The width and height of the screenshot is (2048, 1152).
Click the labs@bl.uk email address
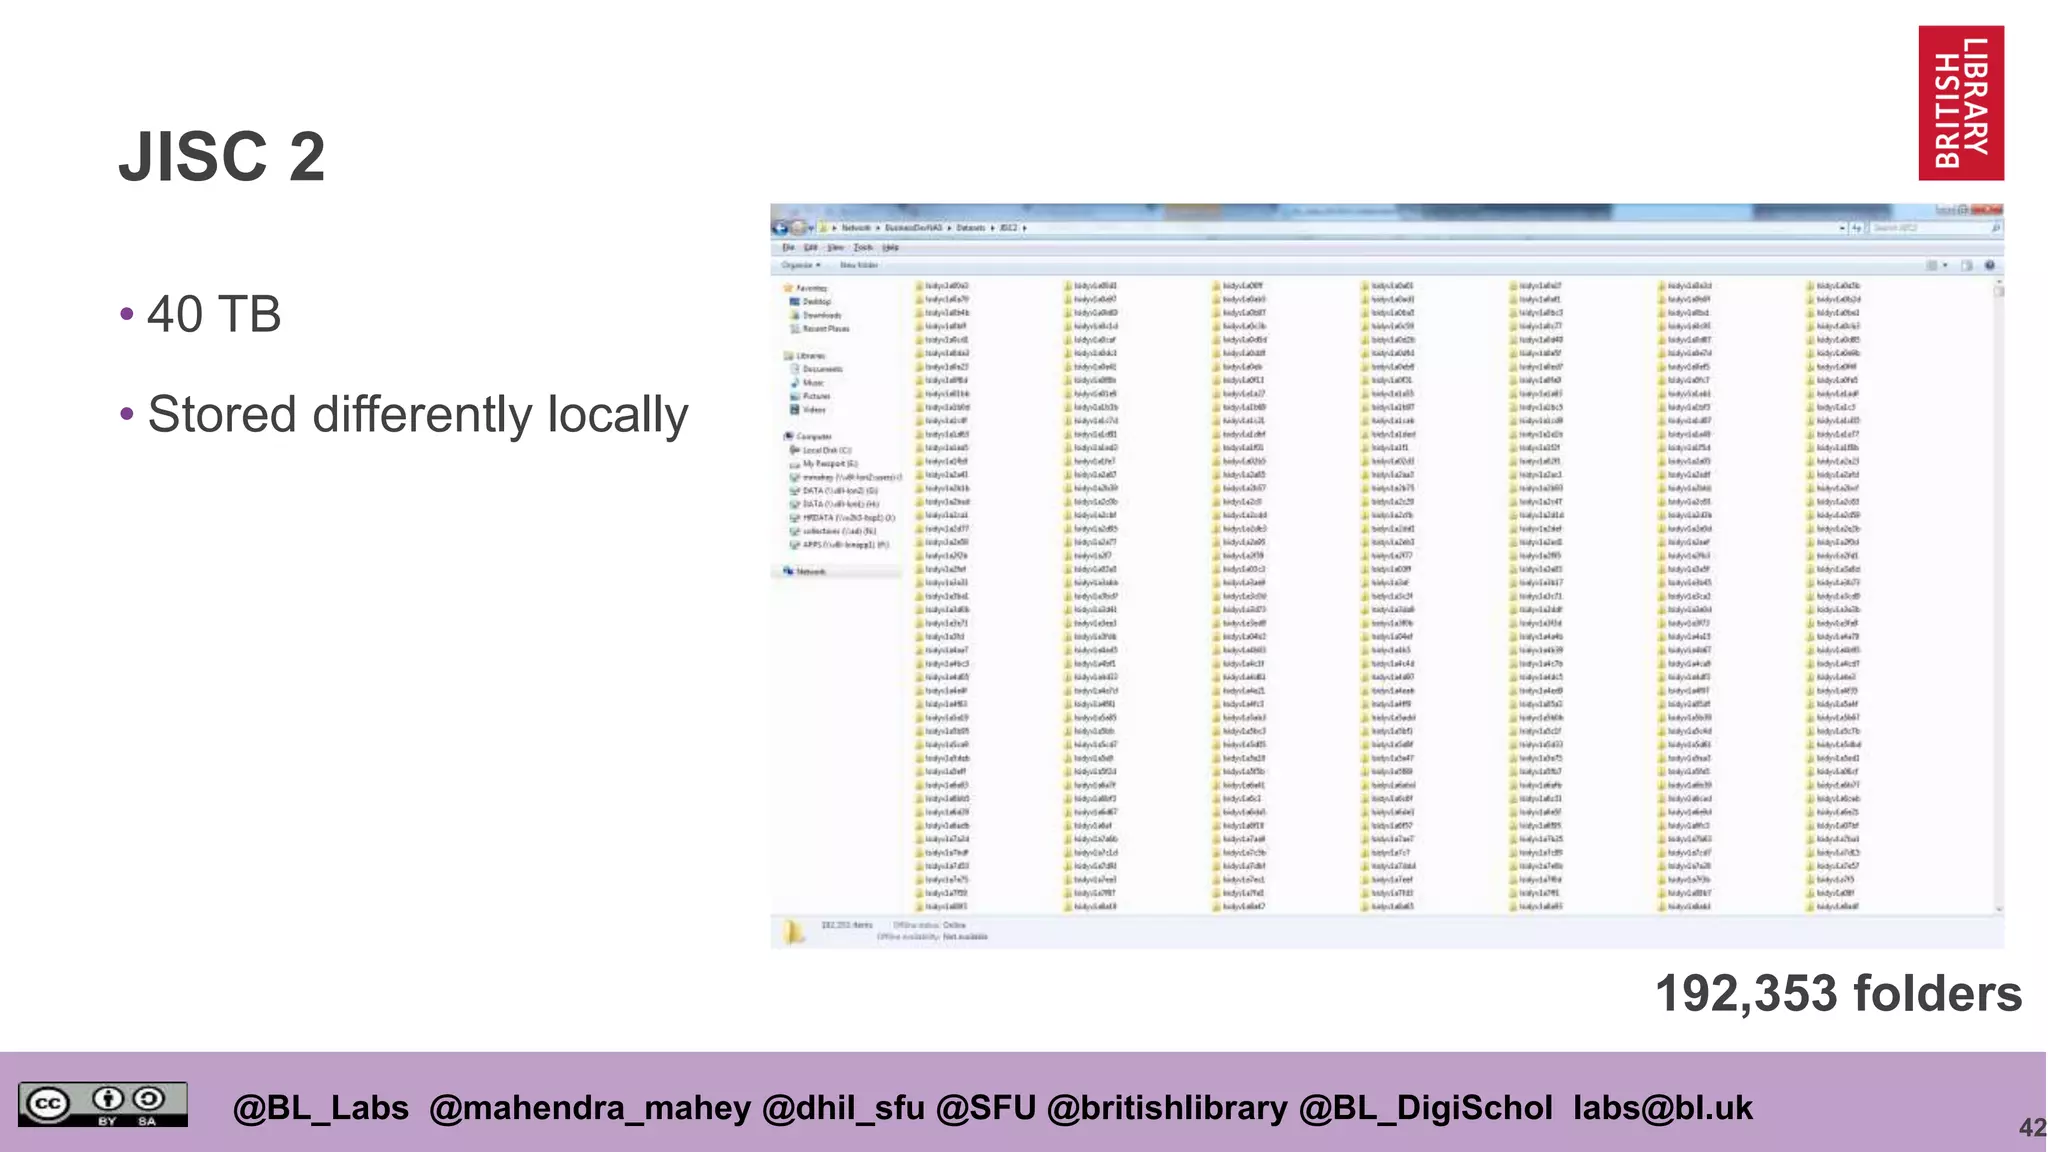1662,1108
